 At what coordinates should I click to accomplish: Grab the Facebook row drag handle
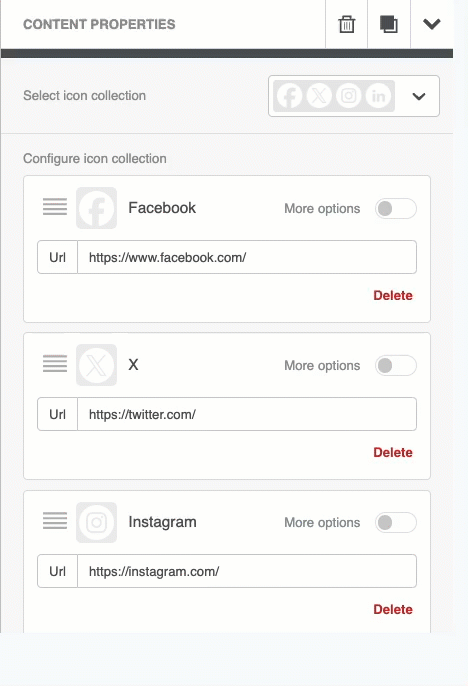pyautogui.click(x=55, y=206)
